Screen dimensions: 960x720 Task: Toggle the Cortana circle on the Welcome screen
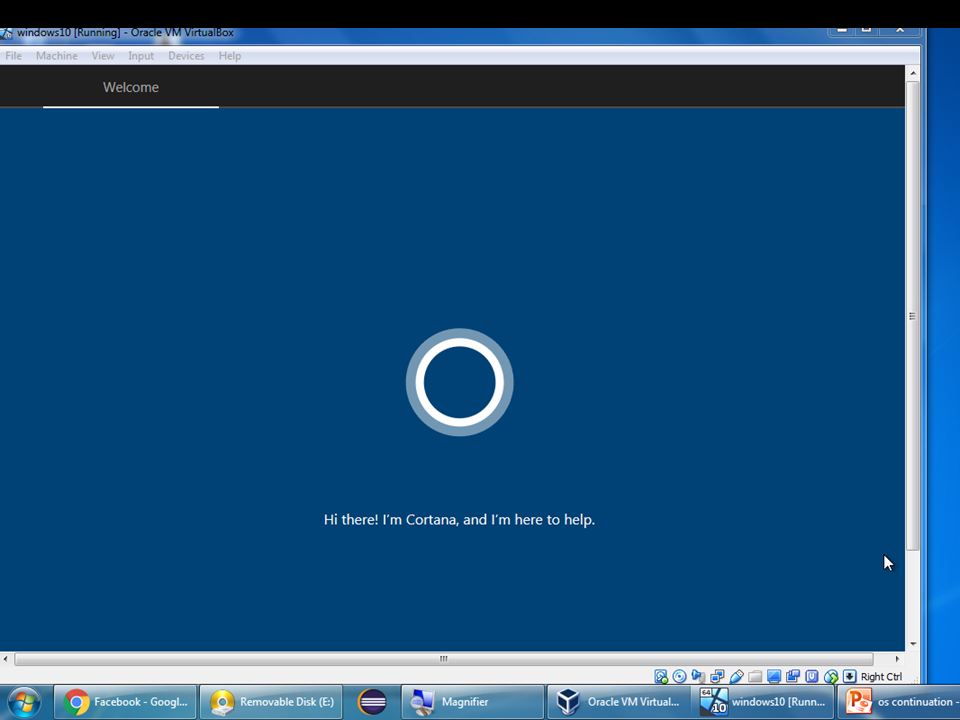pos(459,382)
